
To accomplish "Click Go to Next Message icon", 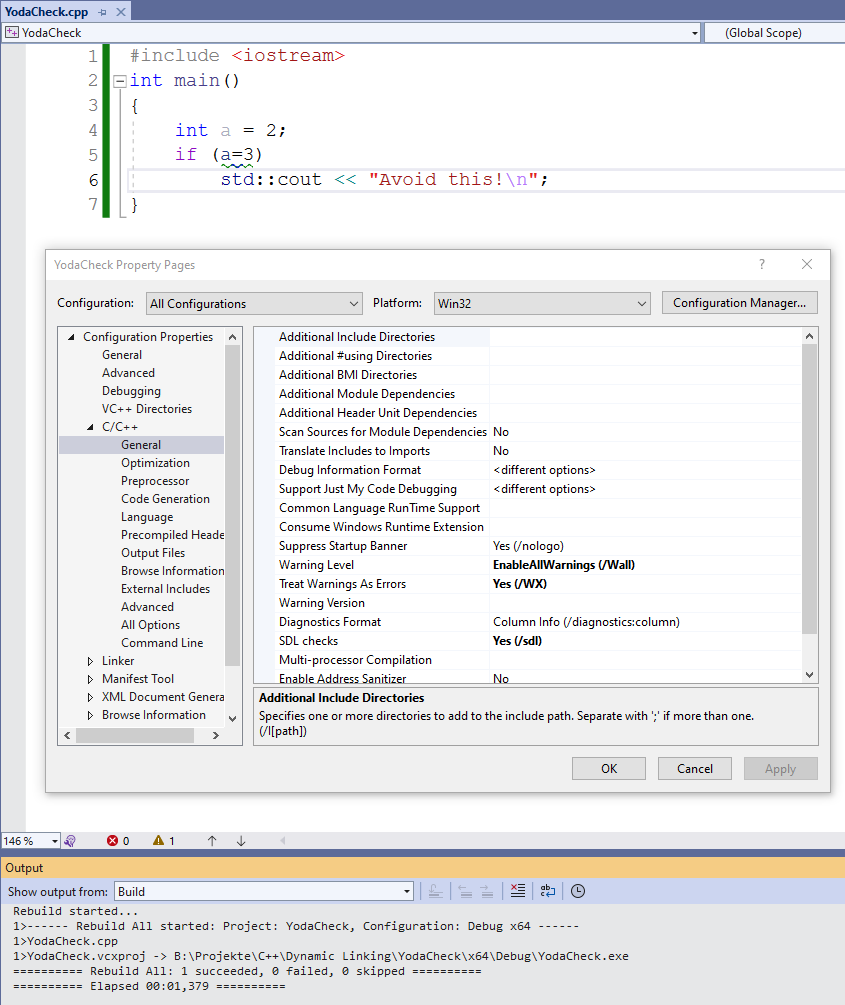I will point(487,891).
